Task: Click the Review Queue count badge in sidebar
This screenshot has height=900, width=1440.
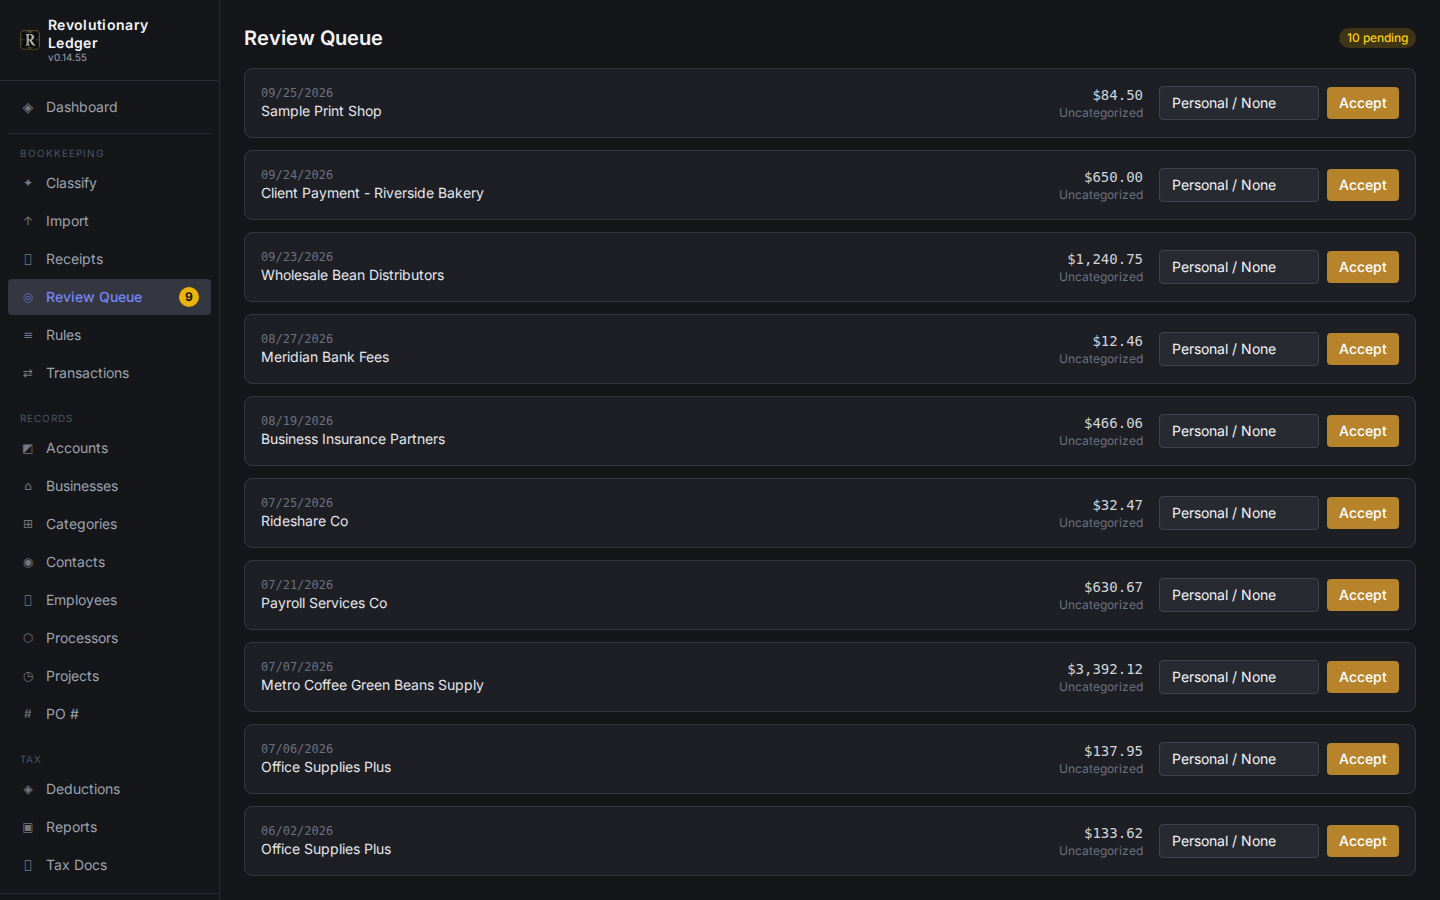Action: tap(189, 297)
